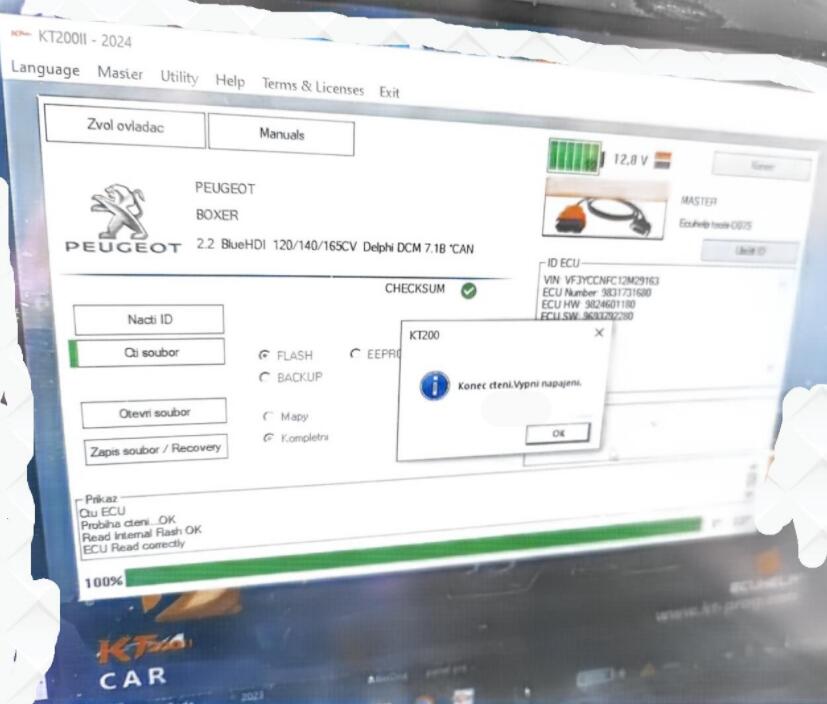Viewport: 827px width, 704px height.
Task: Open the Utility menu
Action: point(179,77)
